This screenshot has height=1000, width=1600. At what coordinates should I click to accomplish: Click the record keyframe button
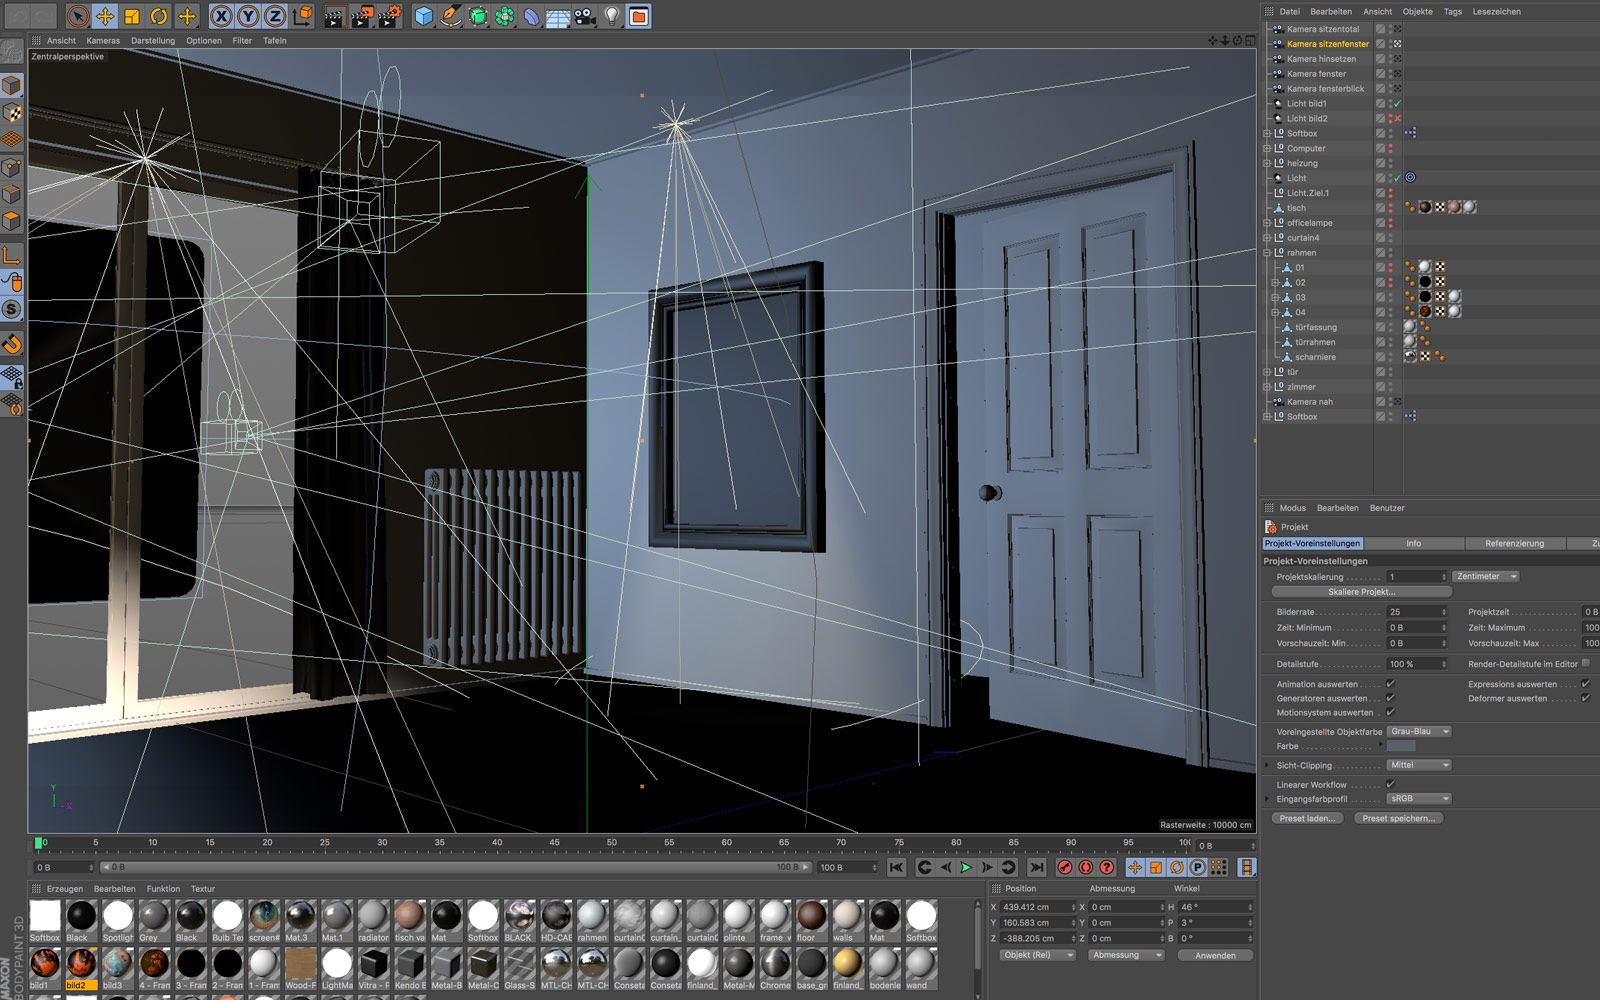click(1065, 867)
